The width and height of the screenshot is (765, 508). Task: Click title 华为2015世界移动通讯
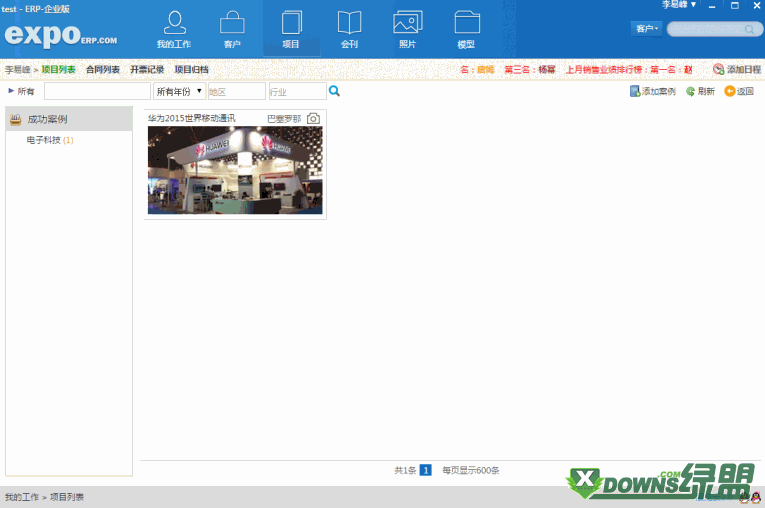[192, 118]
